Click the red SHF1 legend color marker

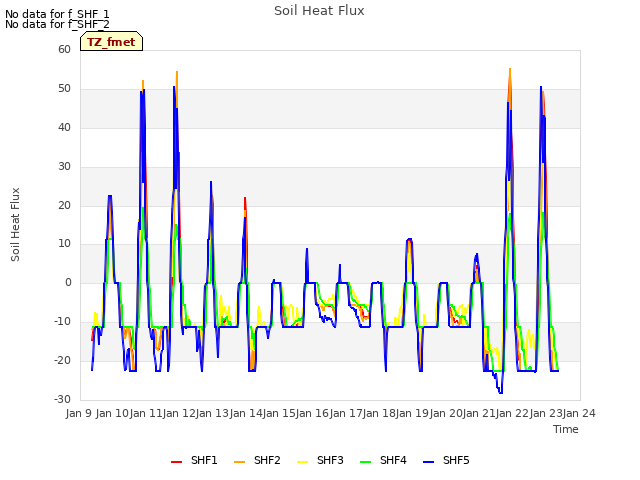pos(176,462)
